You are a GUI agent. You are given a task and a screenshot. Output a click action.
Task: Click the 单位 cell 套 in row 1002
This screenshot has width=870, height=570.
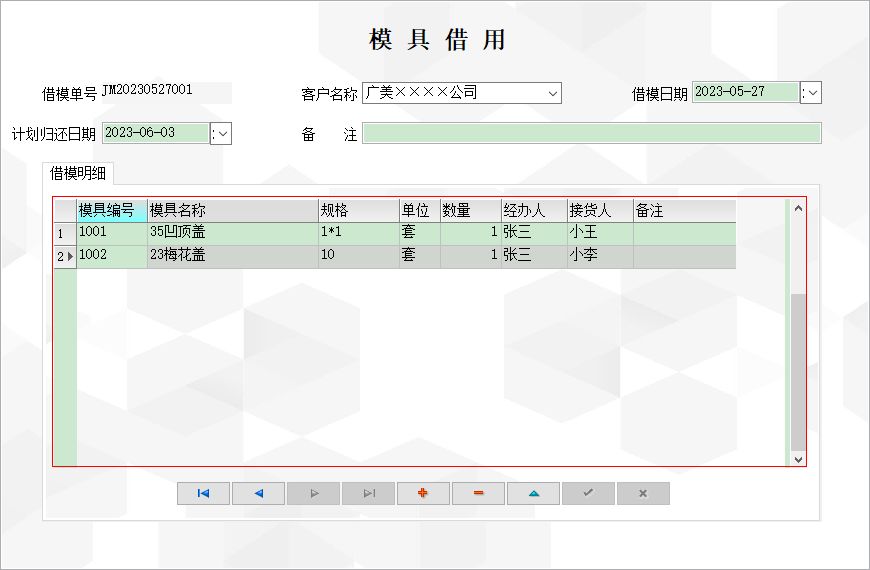[x=419, y=257]
